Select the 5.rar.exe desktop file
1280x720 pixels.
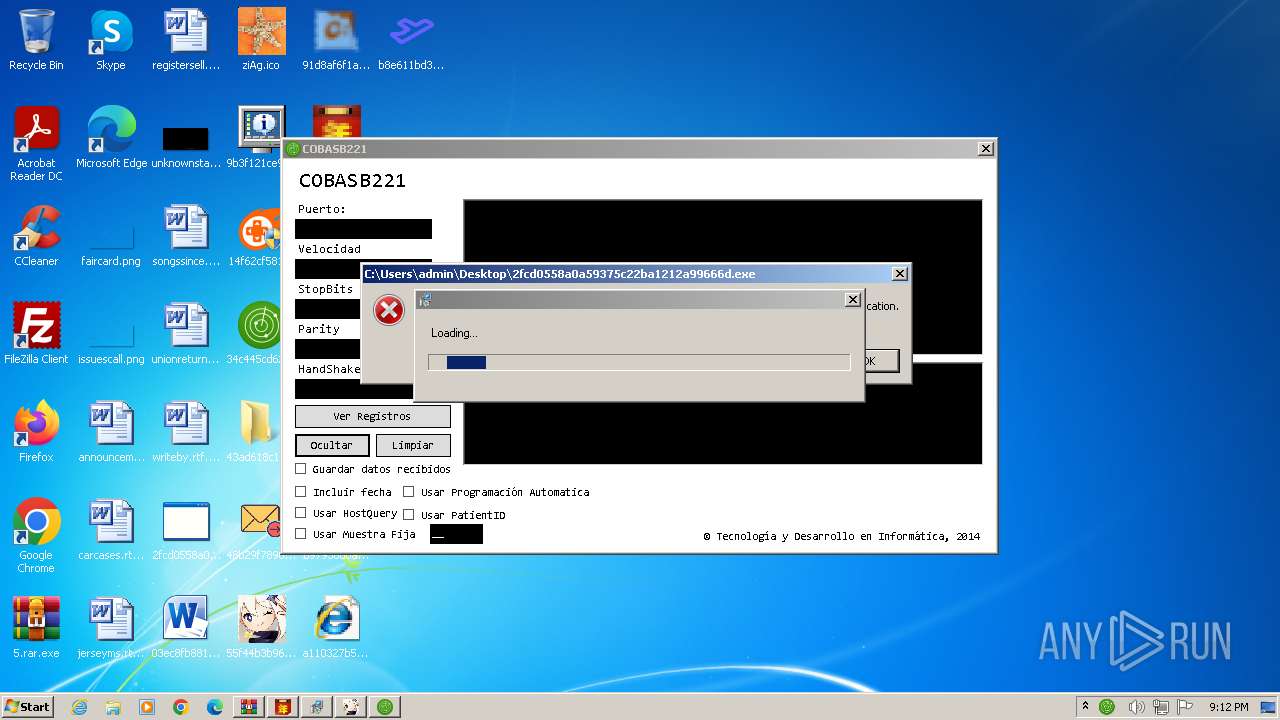tap(36, 627)
